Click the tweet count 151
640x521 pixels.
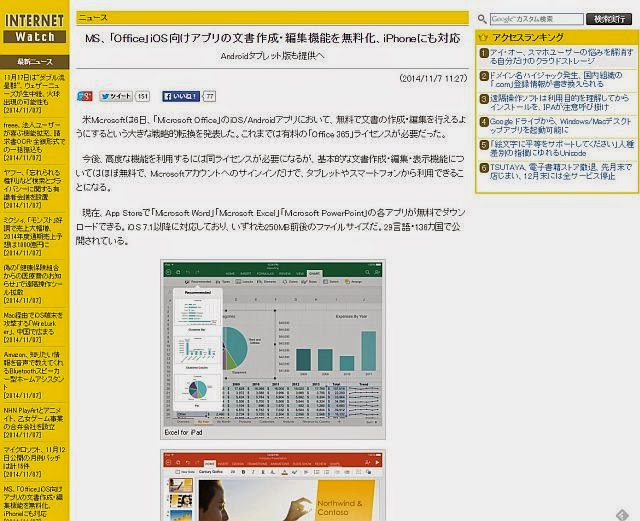(142, 96)
